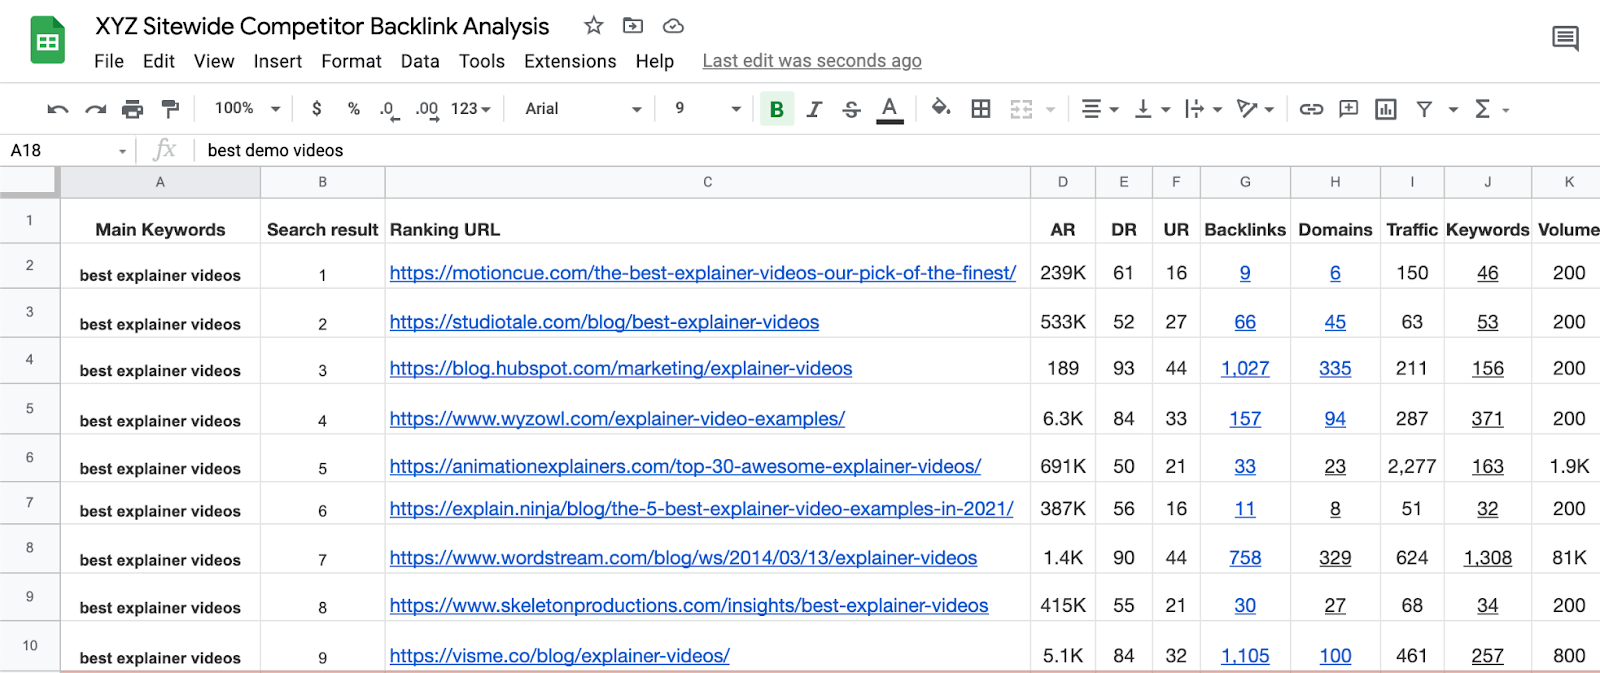Create a filter with funnel icon
This screenshot has height=673, width=1600.
(x=1424, y=109)
